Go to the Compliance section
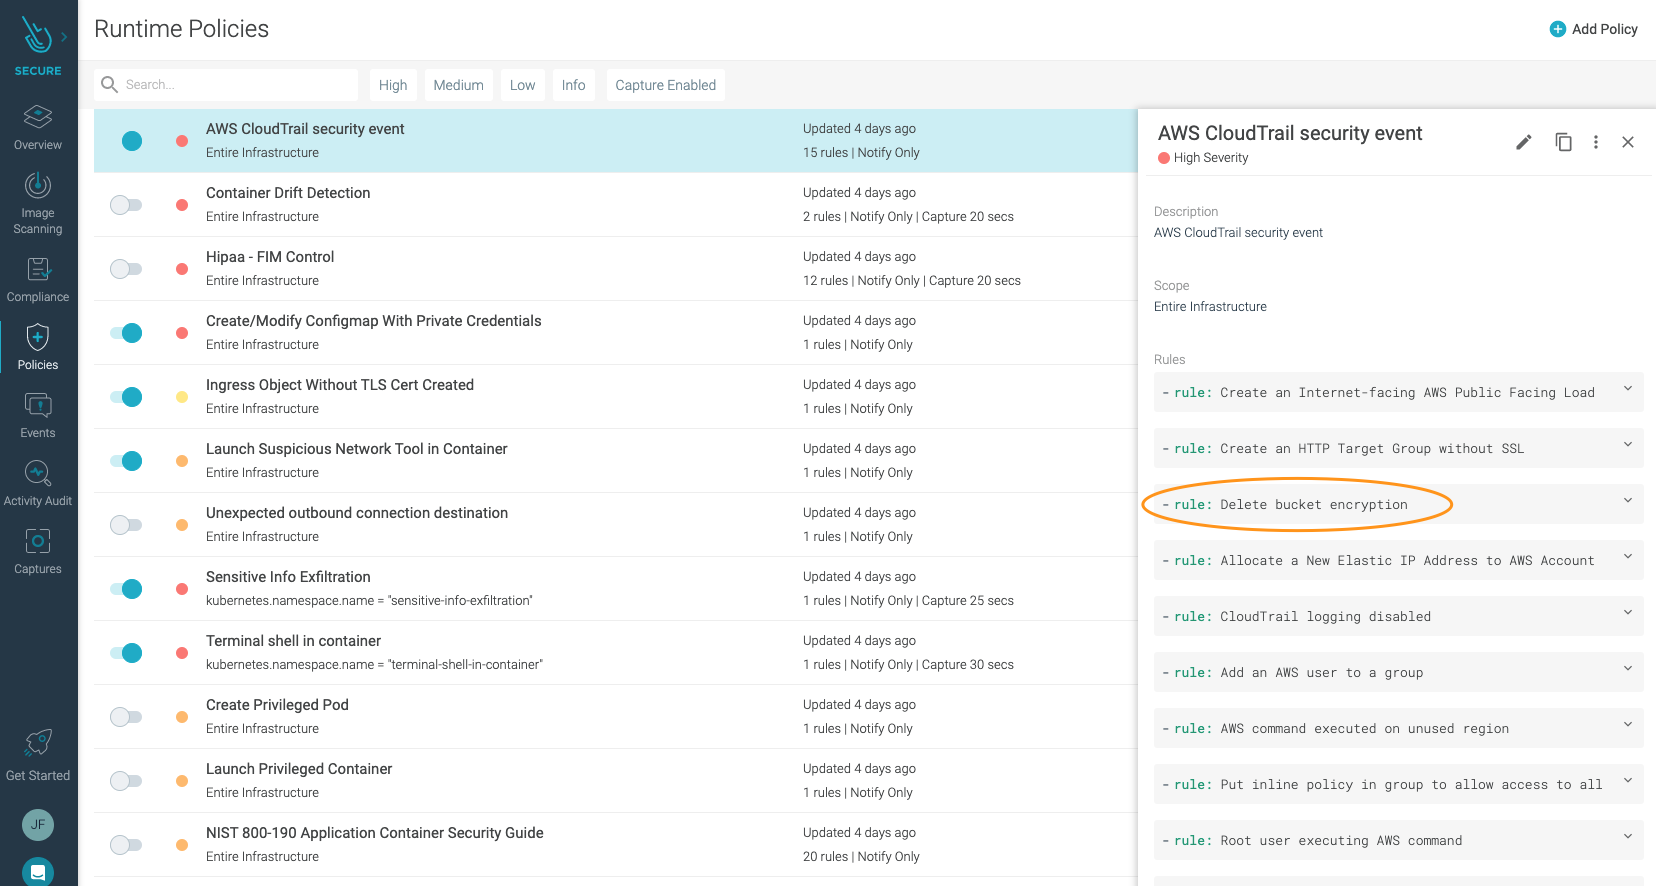Viewport: 1656px width, 886px height. pyautogui.click(x=38, y=280)
